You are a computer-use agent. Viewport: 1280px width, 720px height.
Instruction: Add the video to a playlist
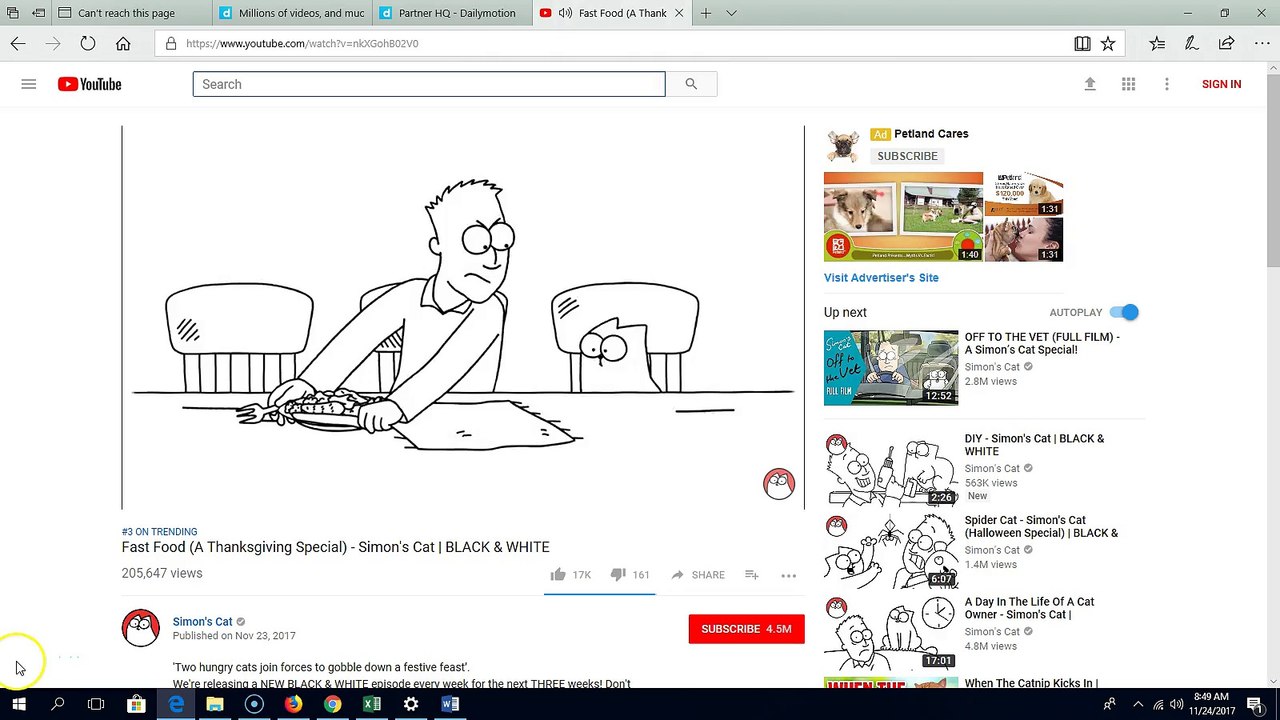point(751,575)
